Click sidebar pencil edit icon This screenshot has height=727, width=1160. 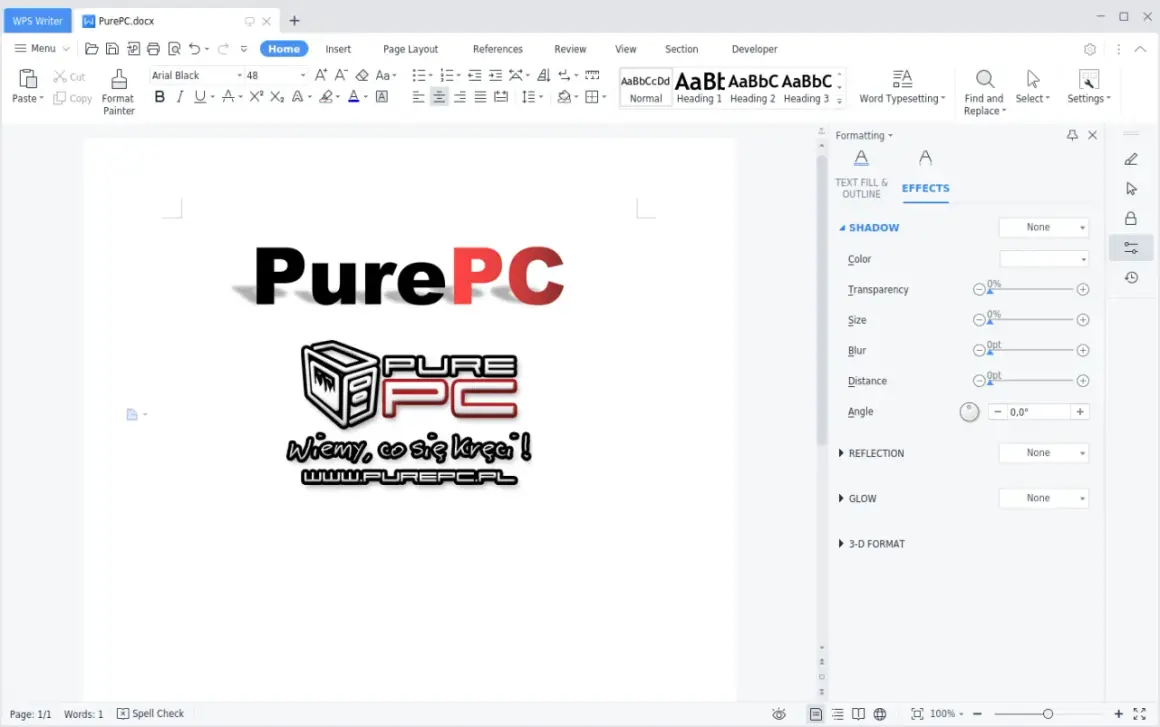(1131, 159)
